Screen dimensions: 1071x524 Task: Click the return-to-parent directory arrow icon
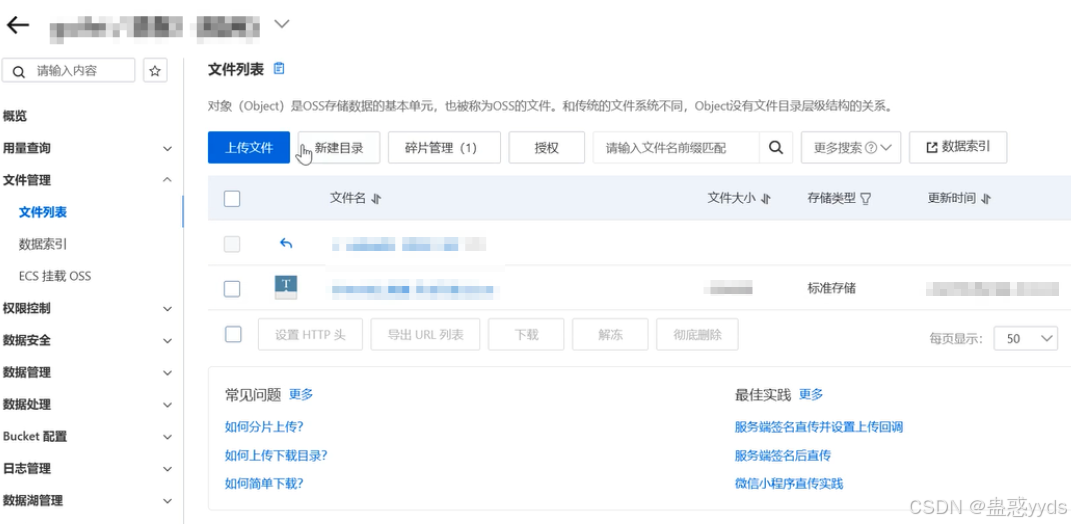click(286, 243)
